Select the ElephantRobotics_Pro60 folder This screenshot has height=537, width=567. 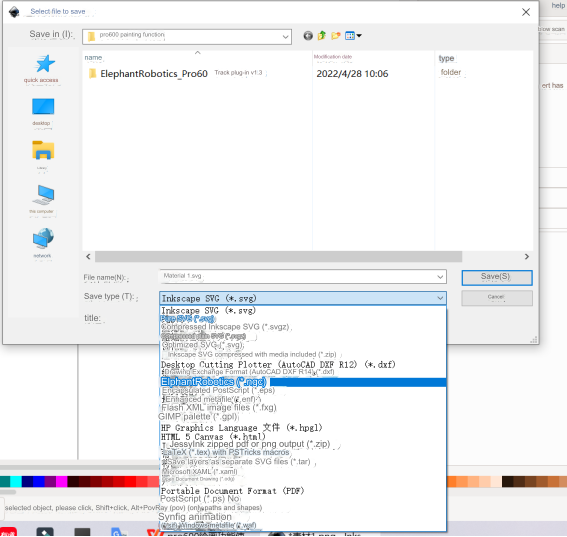(154, 74)
